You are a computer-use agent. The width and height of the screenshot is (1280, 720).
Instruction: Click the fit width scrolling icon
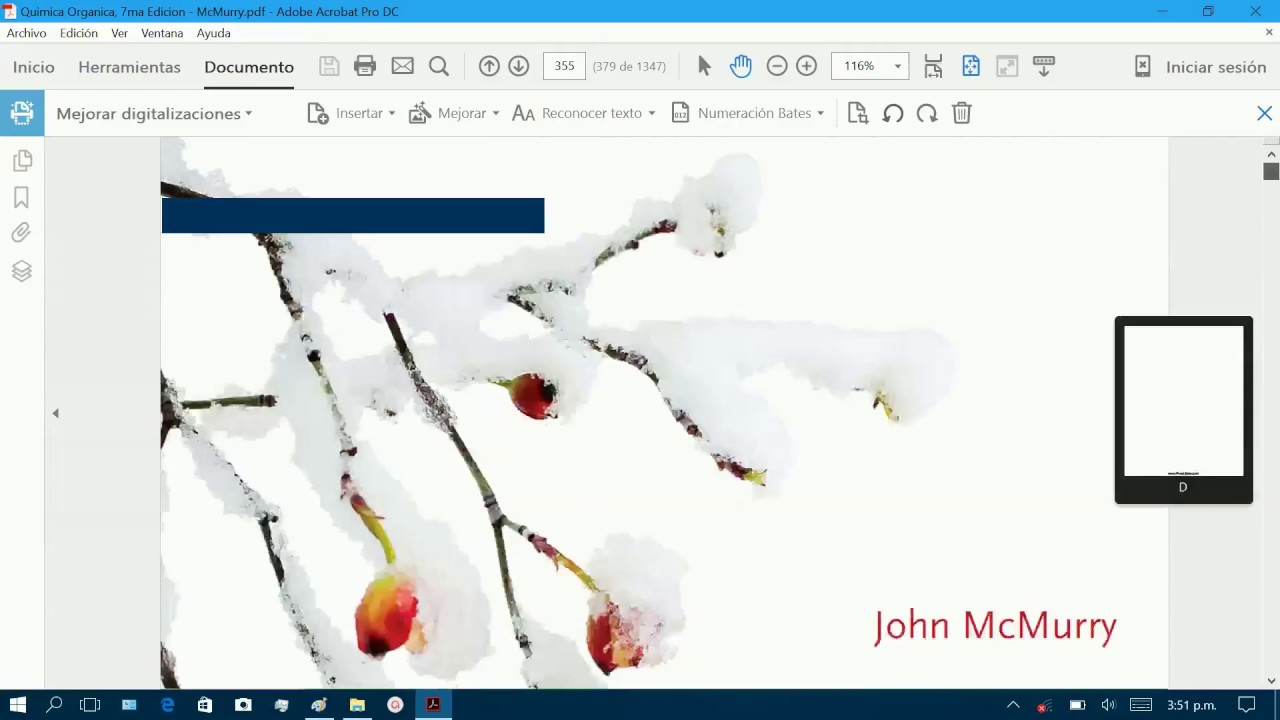(933, 66)
